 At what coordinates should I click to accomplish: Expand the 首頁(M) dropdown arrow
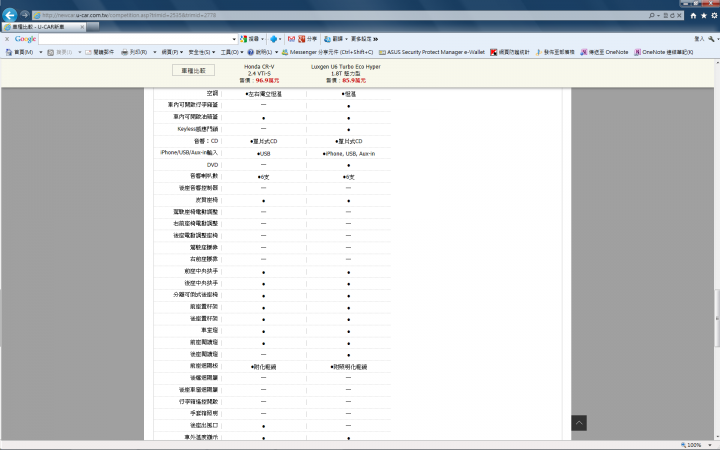click(x=40, y=52)
